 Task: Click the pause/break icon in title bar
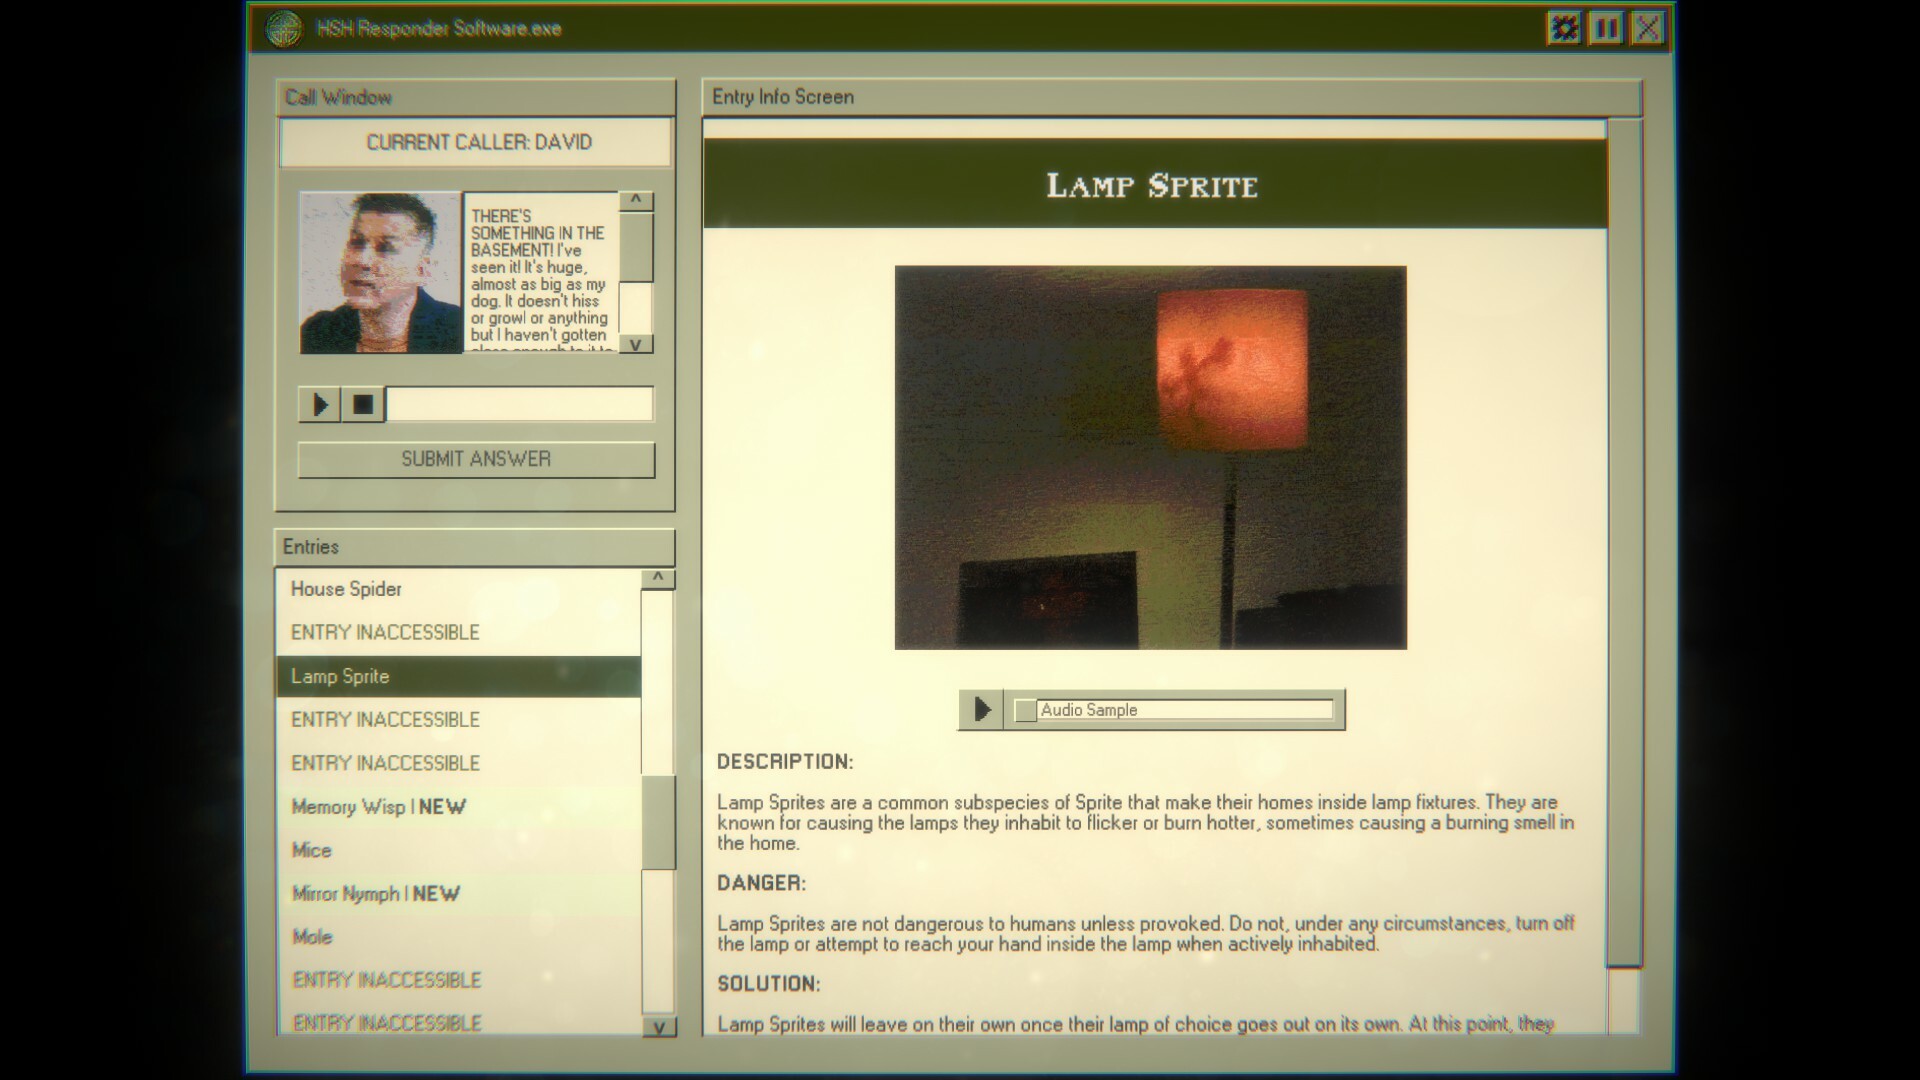click(x=1606, y=26)
